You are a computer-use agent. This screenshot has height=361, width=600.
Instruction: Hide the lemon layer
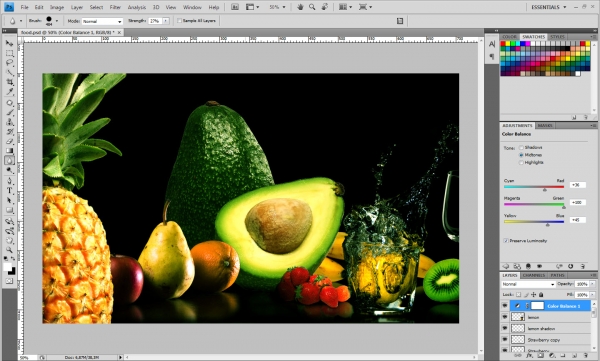505,317
